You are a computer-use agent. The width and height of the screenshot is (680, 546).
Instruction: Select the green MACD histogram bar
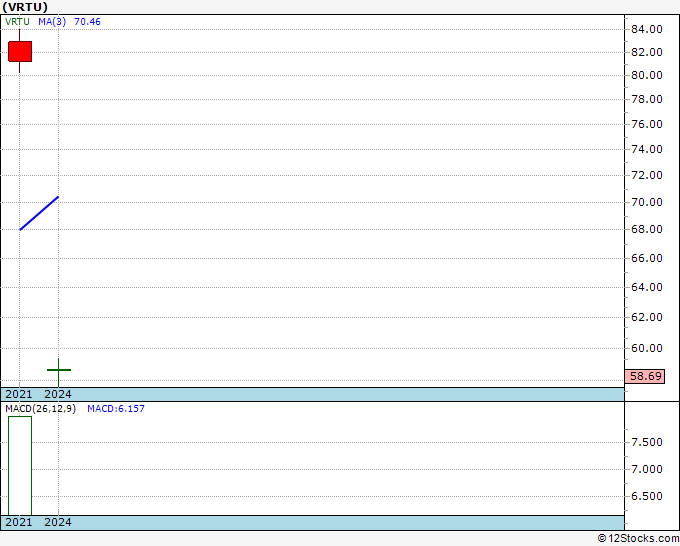pyautogui.click(x=20, y=466)
